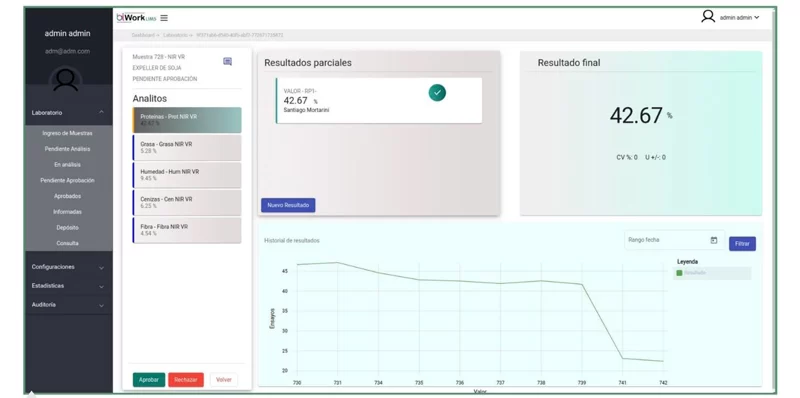The image size is (800, 398).
Task: Click the adm@adm.com email in sidebar
Action: (67, 51)
